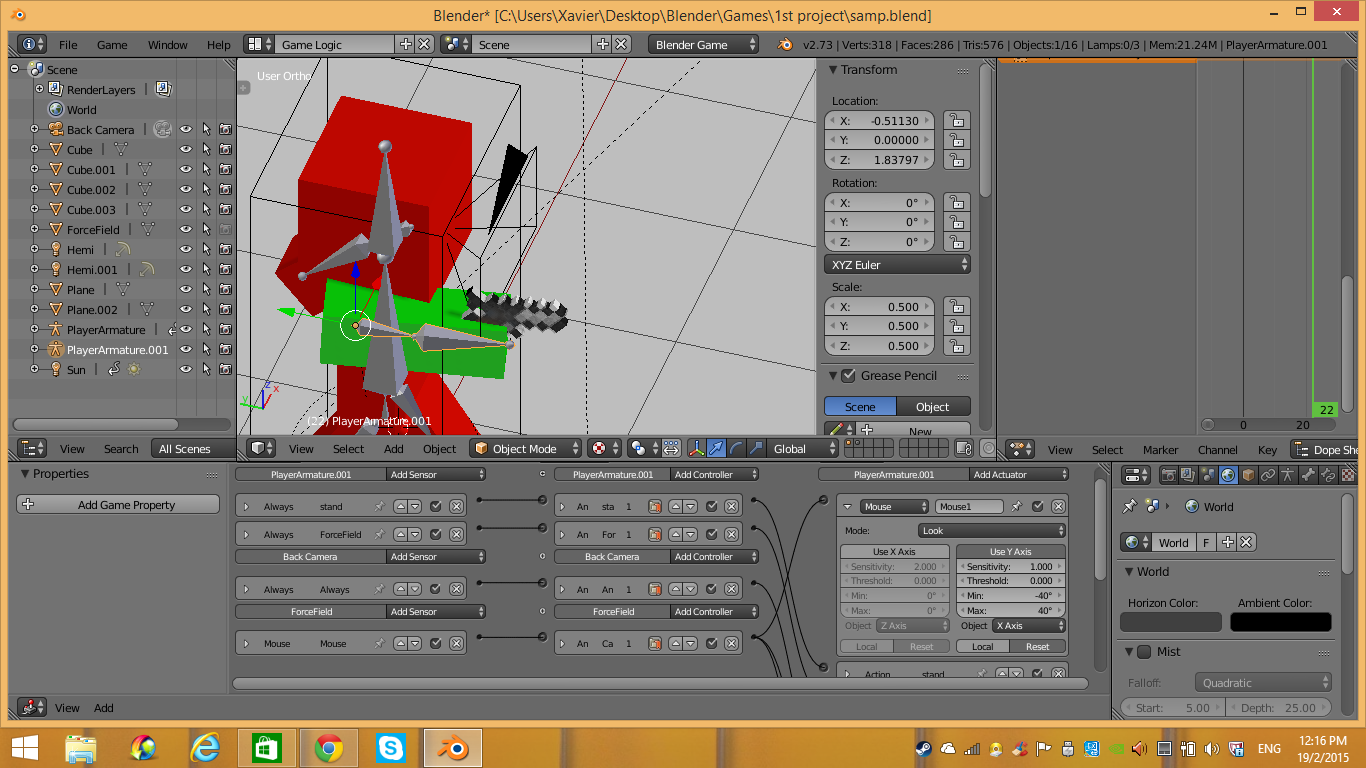Open the Marker menu in Dope Sheet
The image size is (1366, 768).
[1160, 450]
